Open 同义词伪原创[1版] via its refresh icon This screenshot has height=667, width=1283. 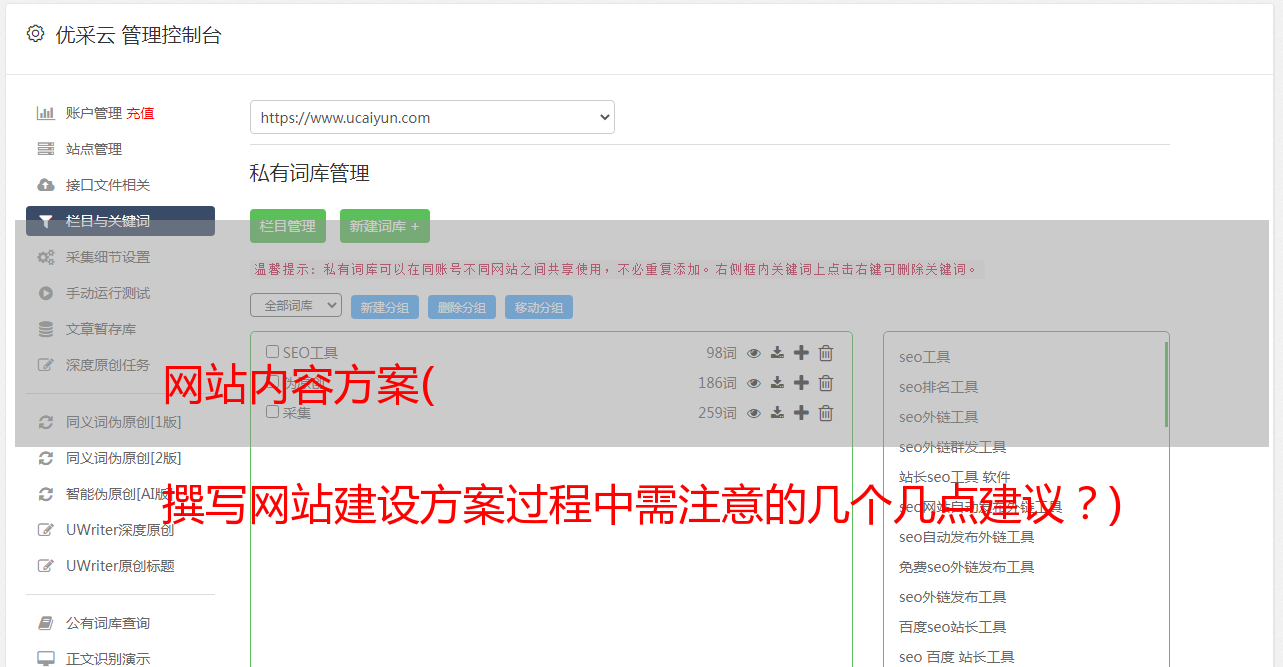pos(45,422)
